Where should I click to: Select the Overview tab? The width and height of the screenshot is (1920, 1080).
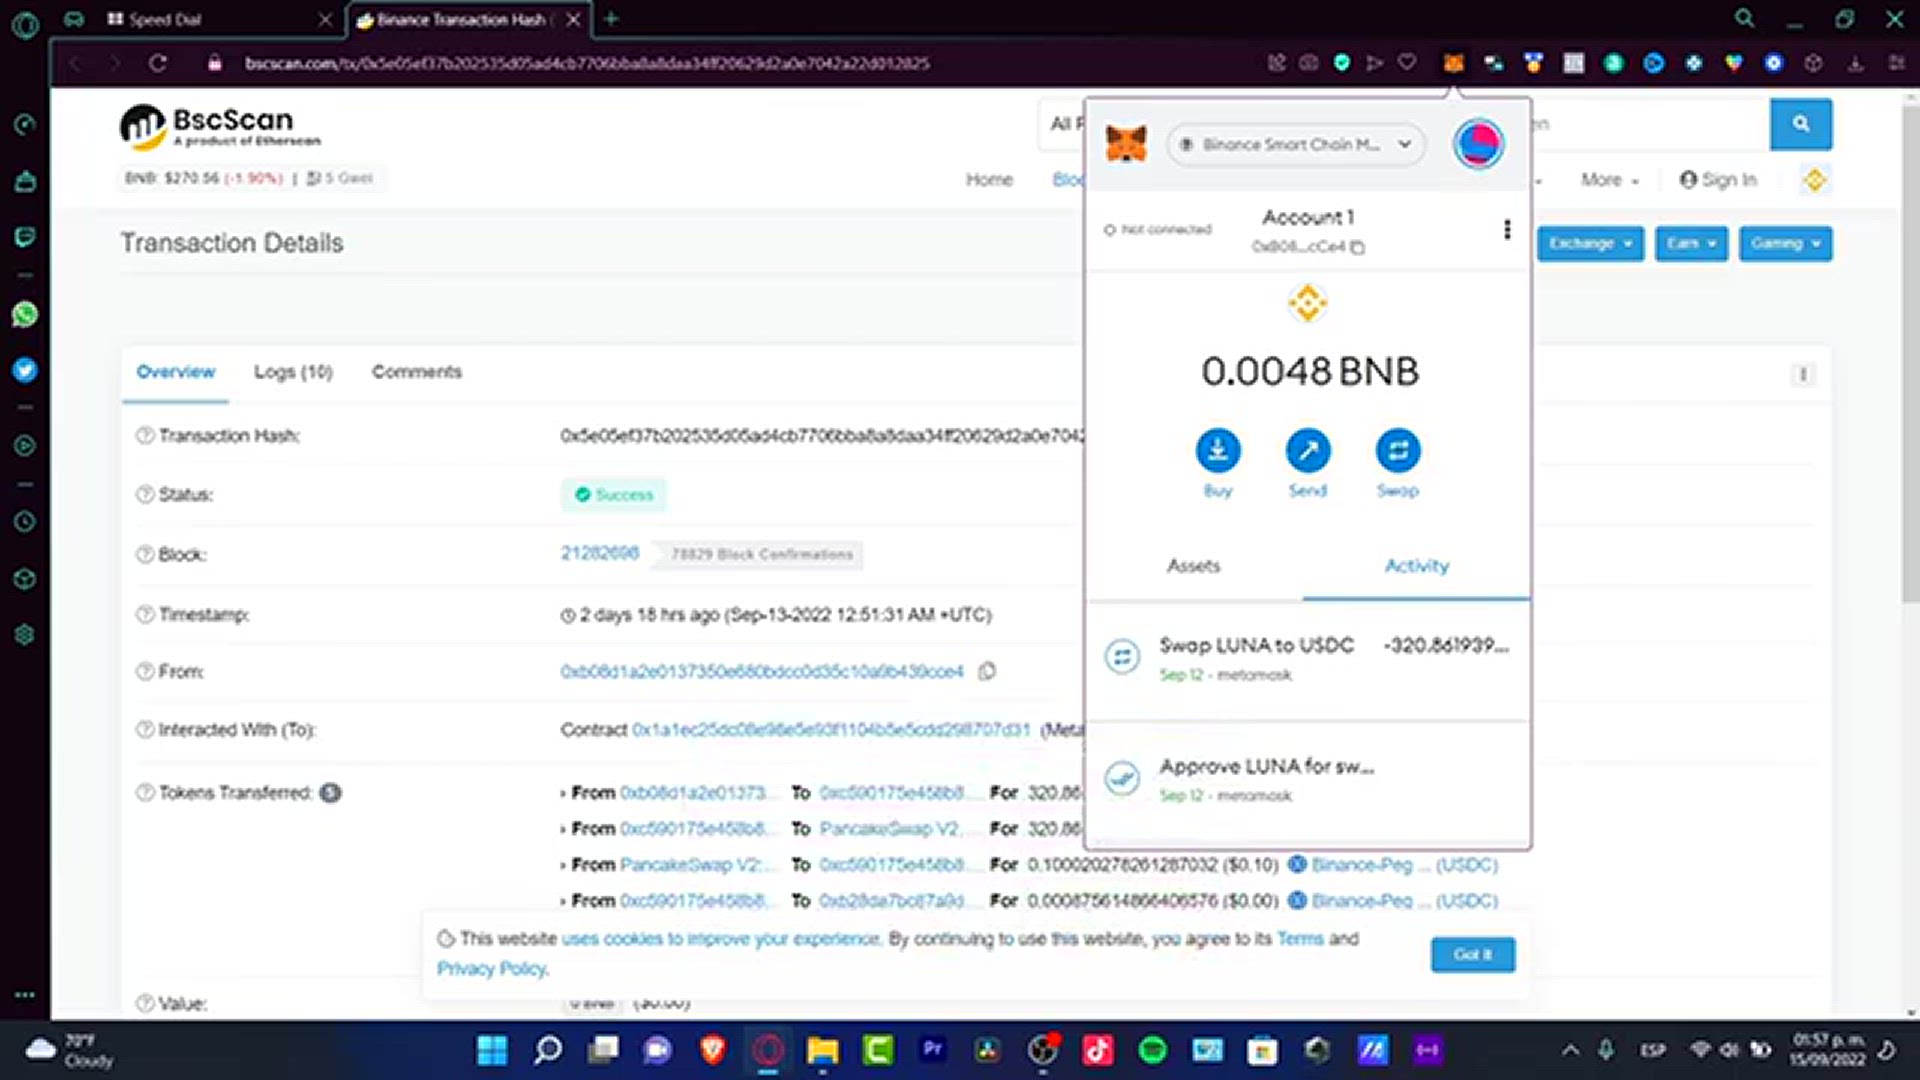tap(176, 372)
